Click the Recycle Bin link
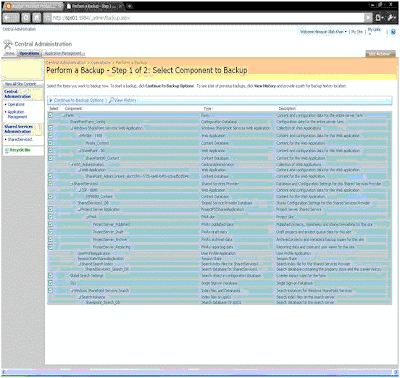The width and height of the screenshot is (400, 378). pos(20,150)
